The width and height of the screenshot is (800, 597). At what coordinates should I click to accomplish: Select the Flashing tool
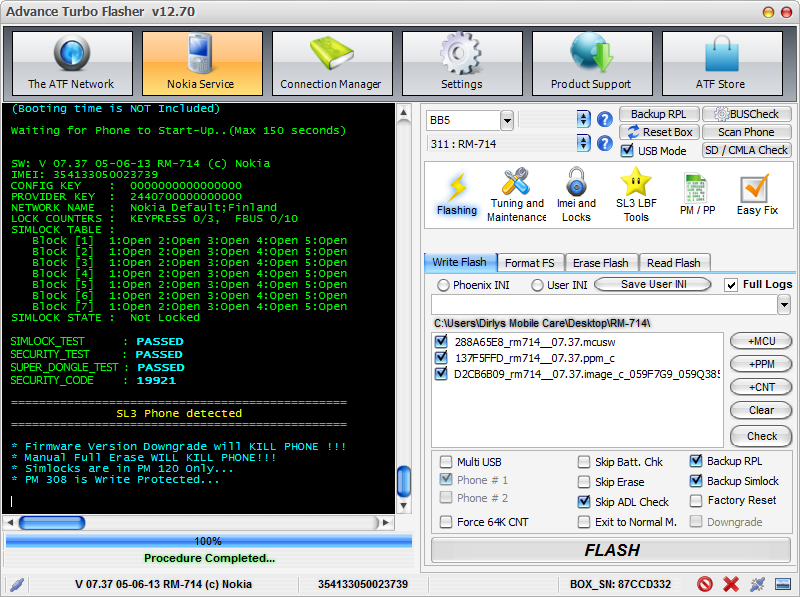tap(457, 194)
